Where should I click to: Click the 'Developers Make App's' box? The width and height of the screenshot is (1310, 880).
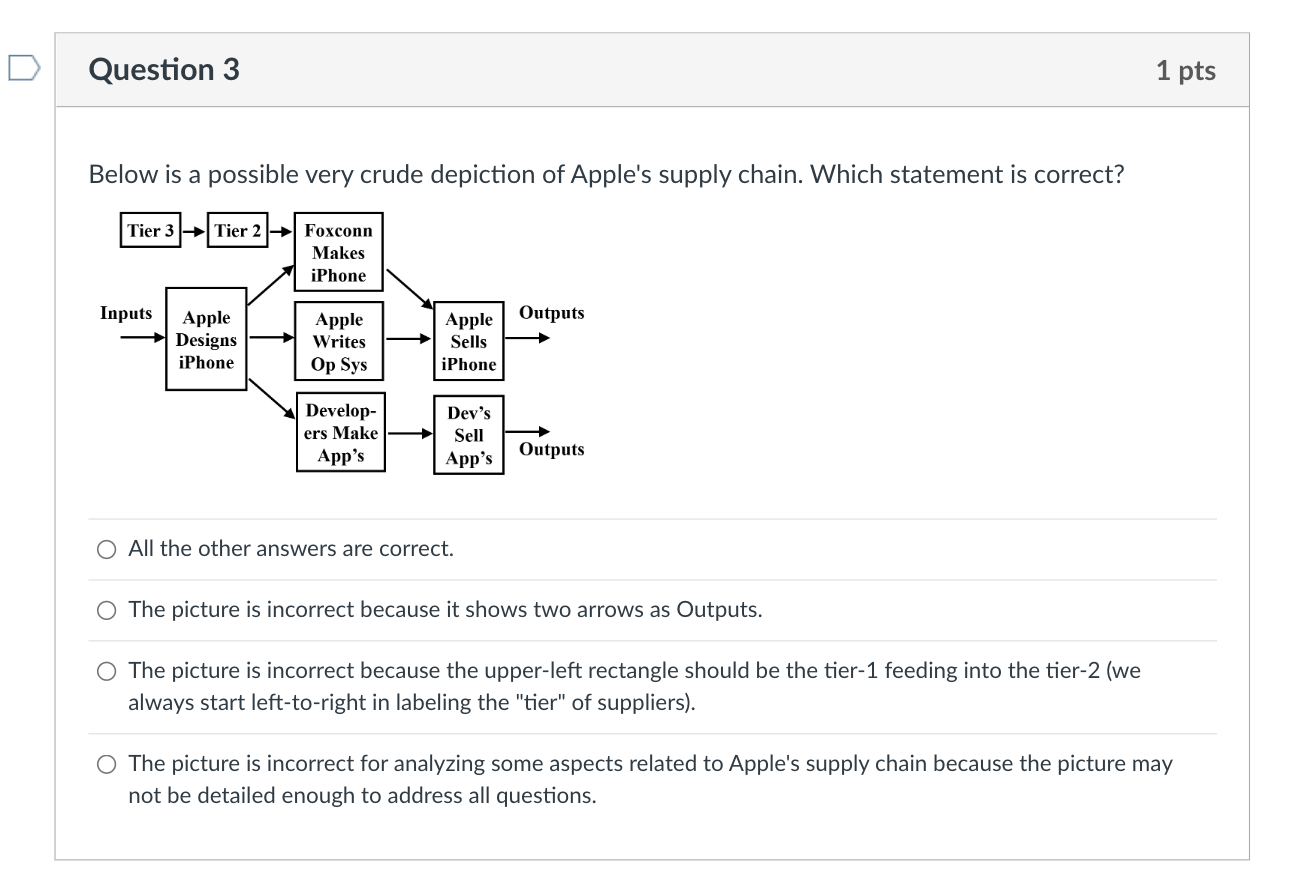(340, 433)
